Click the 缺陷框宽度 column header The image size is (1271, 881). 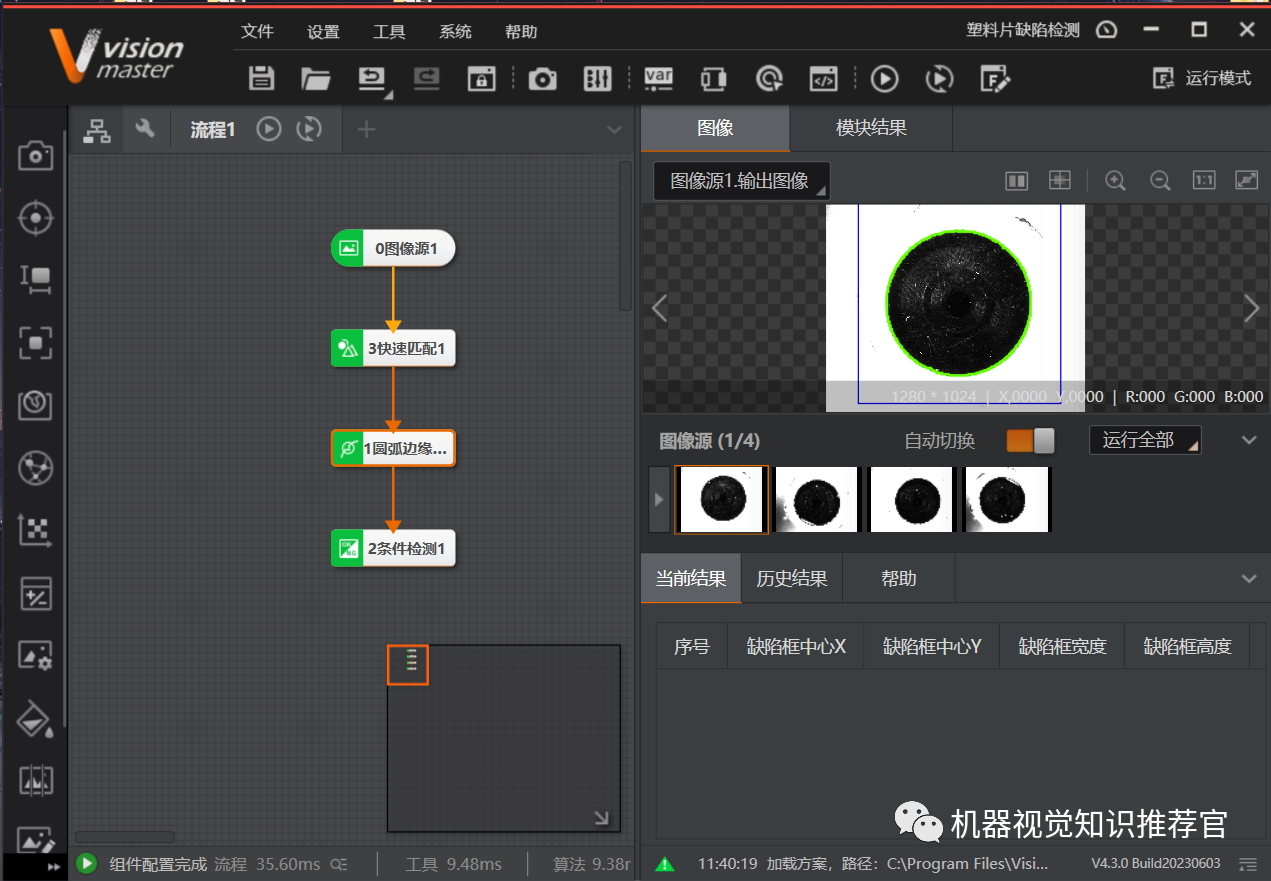point(1062,647)
